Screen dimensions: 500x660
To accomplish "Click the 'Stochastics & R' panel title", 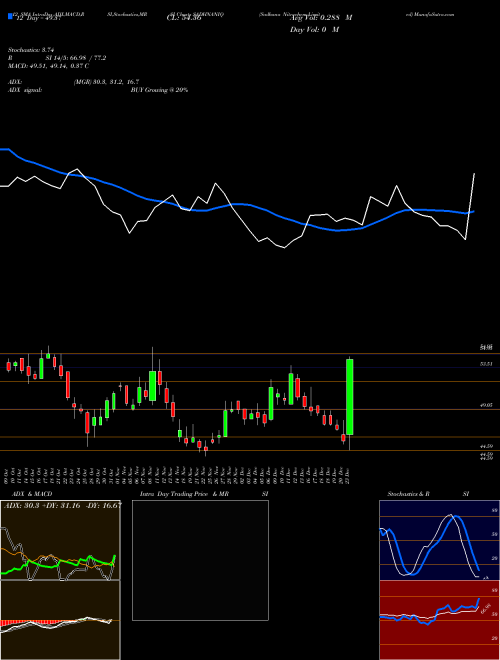I will [x=409, y=494].
